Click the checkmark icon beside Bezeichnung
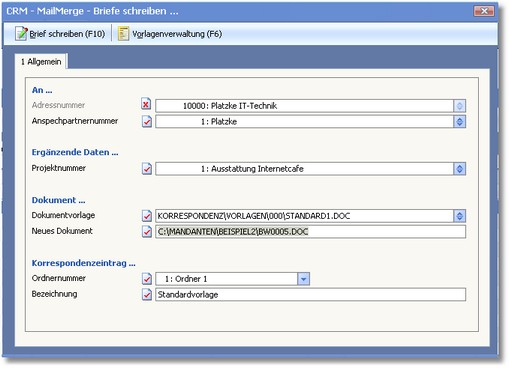 (147, 294)
